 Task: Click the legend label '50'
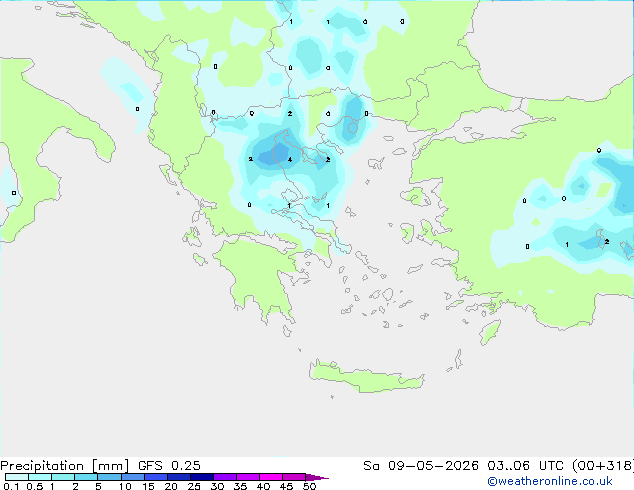pyautogui.click(x=309, y=486)
